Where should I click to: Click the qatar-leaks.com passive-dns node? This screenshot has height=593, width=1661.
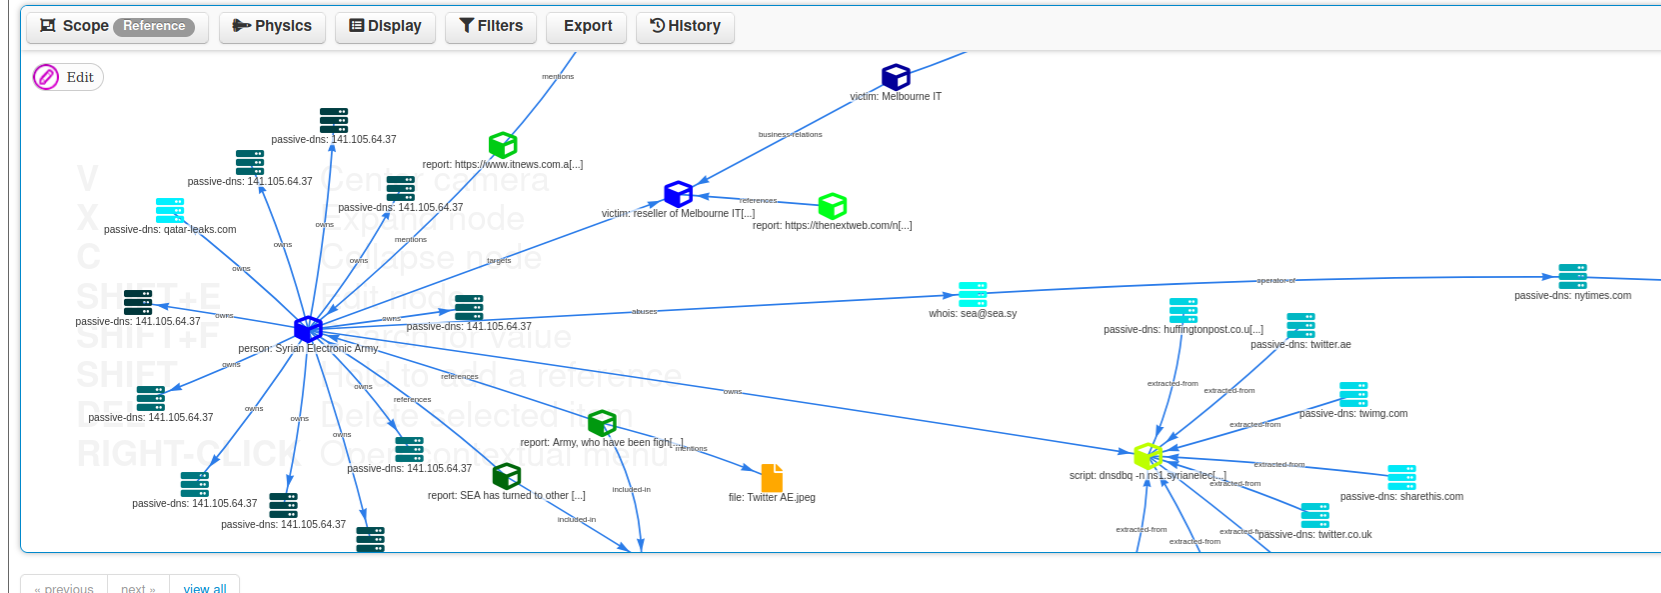pyautogui.click(x=170, y=211)
